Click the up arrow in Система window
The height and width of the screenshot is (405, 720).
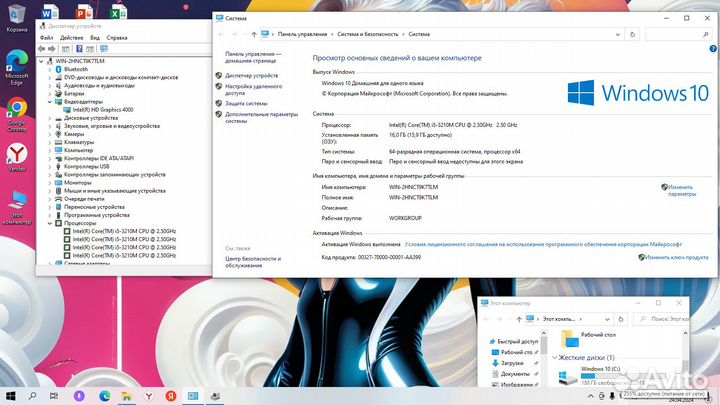point(254,34)
